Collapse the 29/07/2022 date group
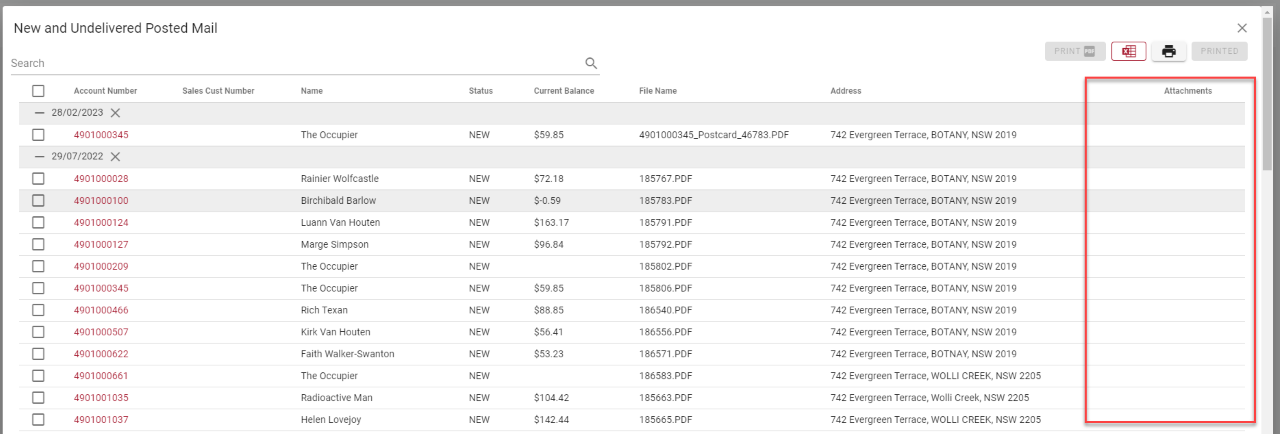This screenshot has width=1280, height=434. coord(40,157)
